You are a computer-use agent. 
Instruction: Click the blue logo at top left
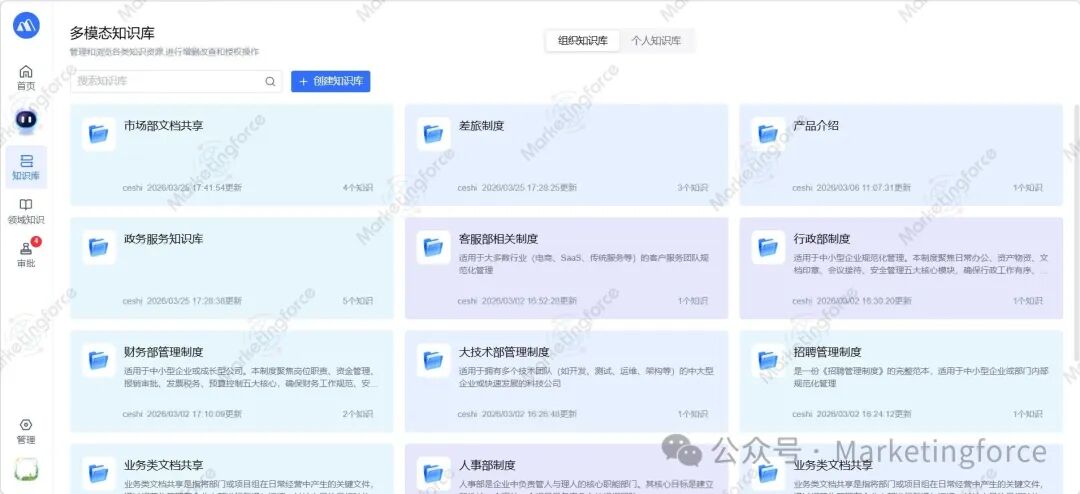pos(26,25)
